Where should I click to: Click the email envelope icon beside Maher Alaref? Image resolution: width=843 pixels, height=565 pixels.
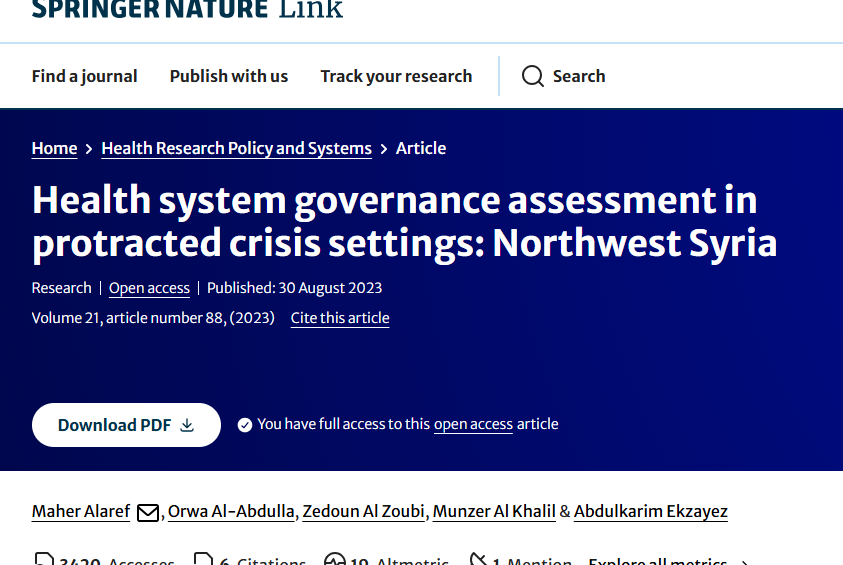point(148,512)
